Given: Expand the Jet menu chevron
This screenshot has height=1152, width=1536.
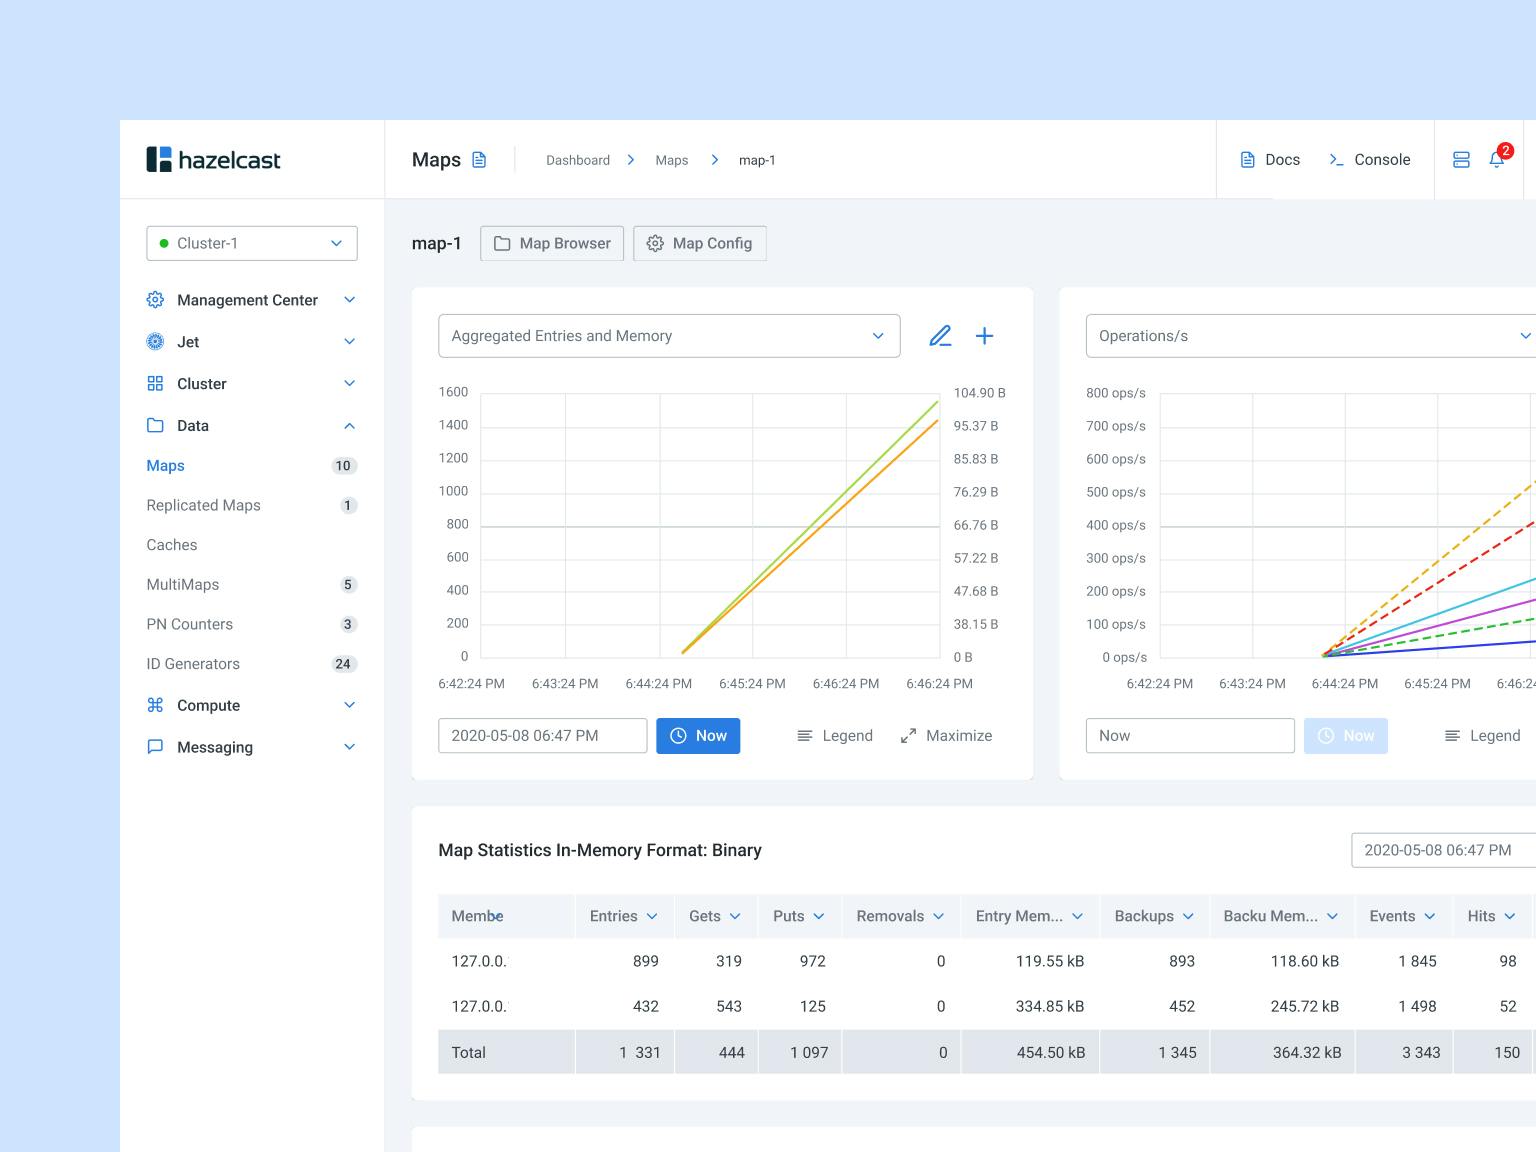Looking at the screenshot, I should (x=350, y=342).
